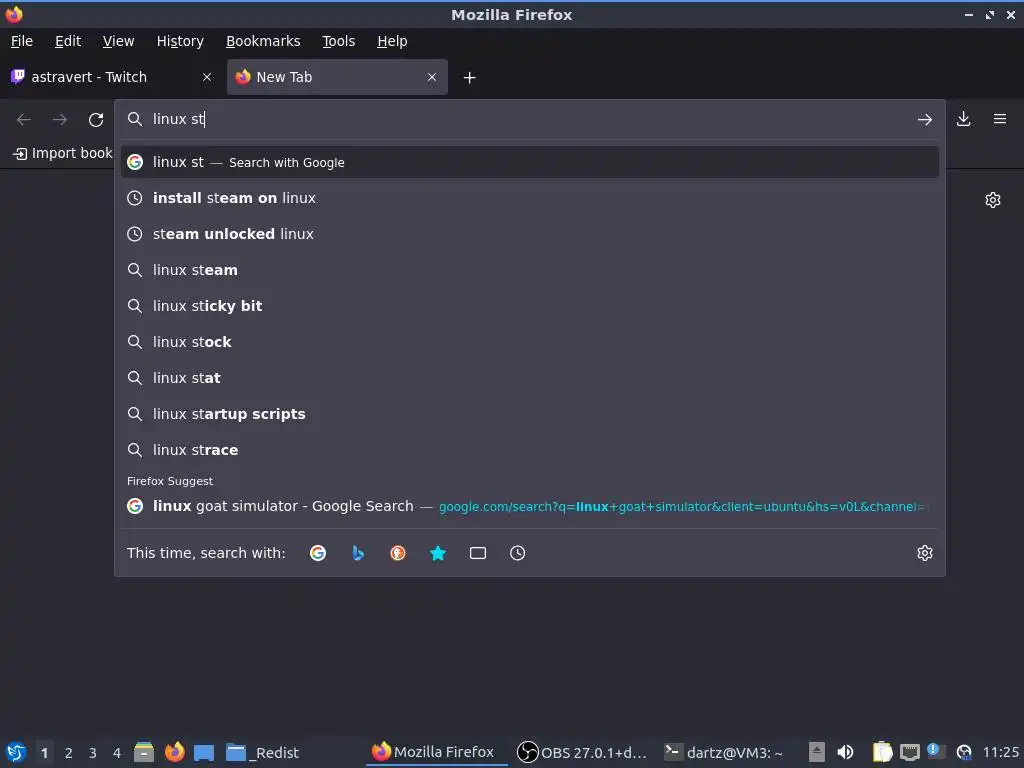Open _Redist folder taskbar item
The image size is (1024, 768).
click(263, 752)
